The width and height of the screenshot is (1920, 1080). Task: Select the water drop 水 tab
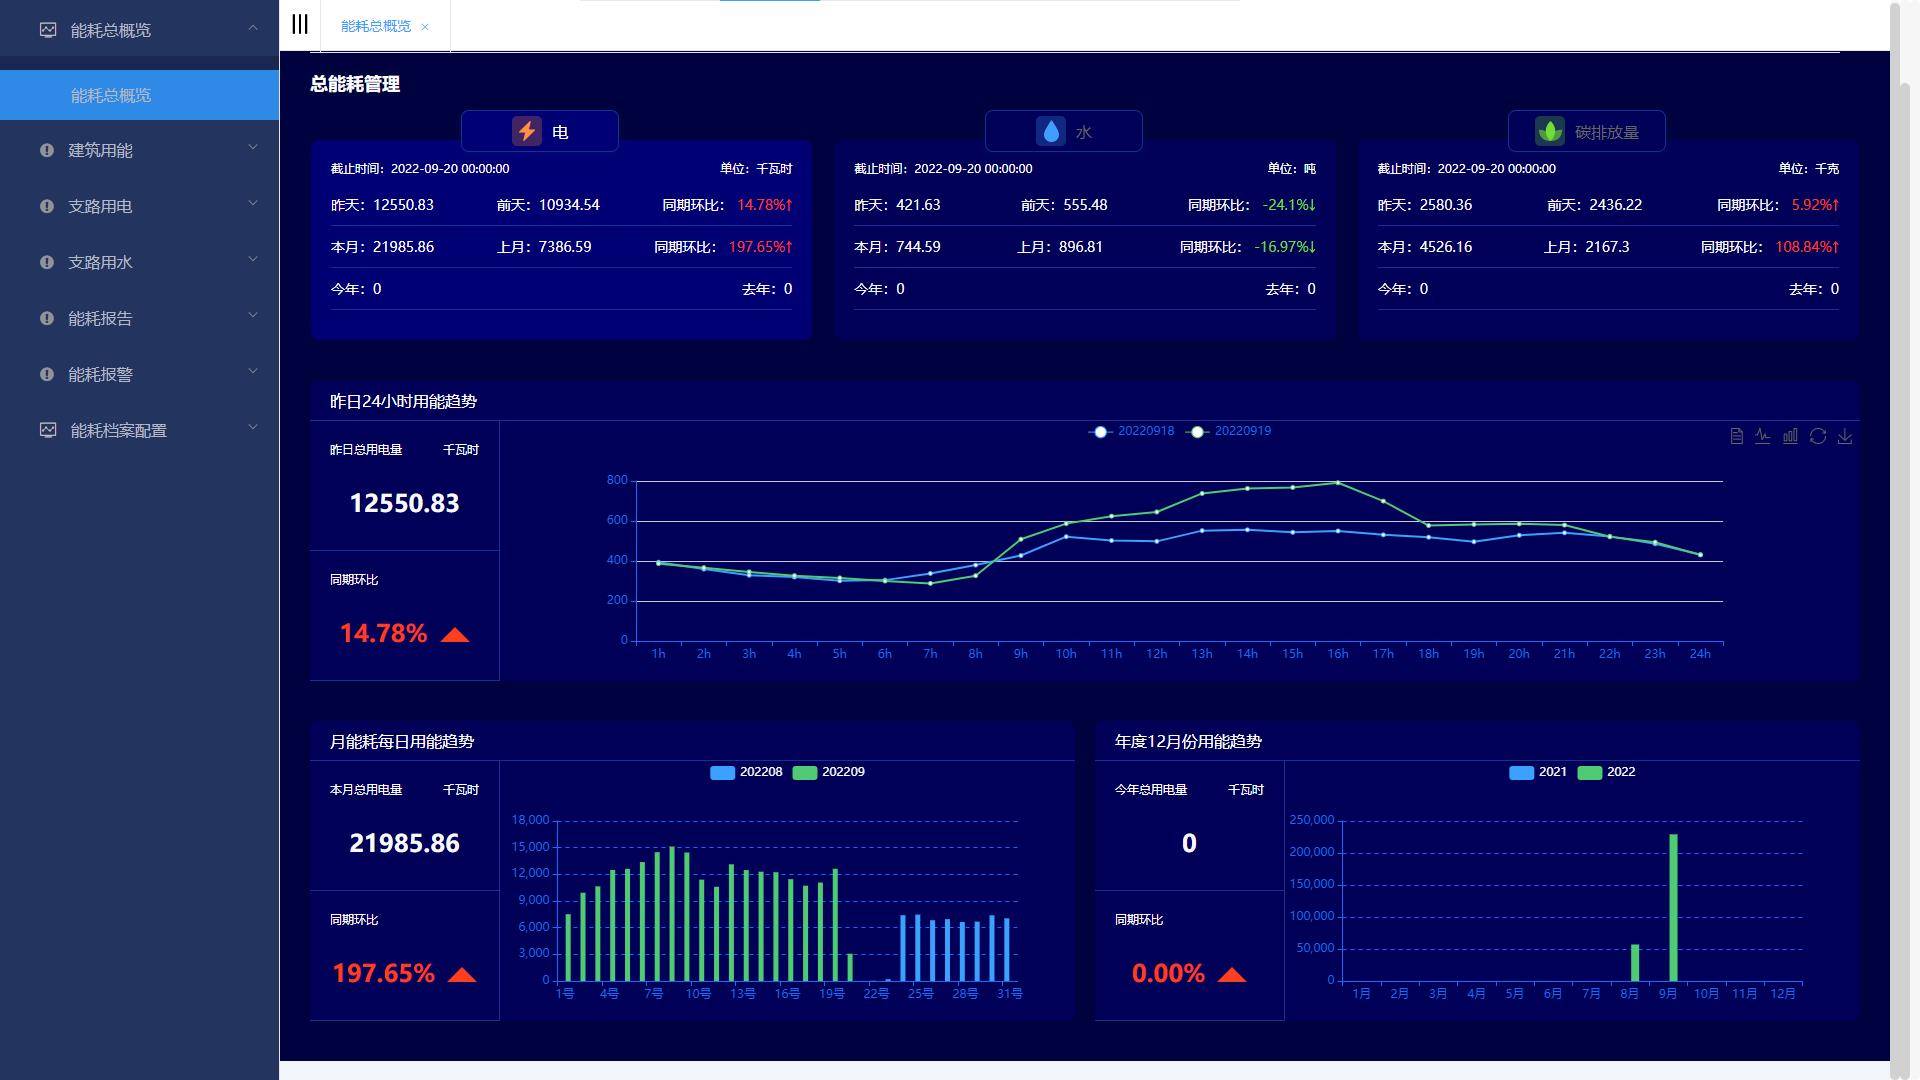point(1063,132)
